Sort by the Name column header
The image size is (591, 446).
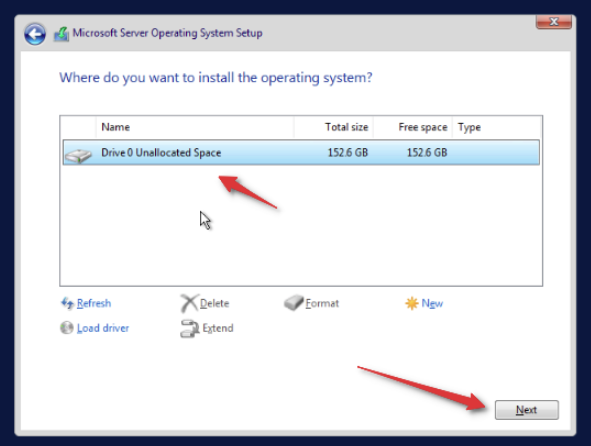click(195, 127)
